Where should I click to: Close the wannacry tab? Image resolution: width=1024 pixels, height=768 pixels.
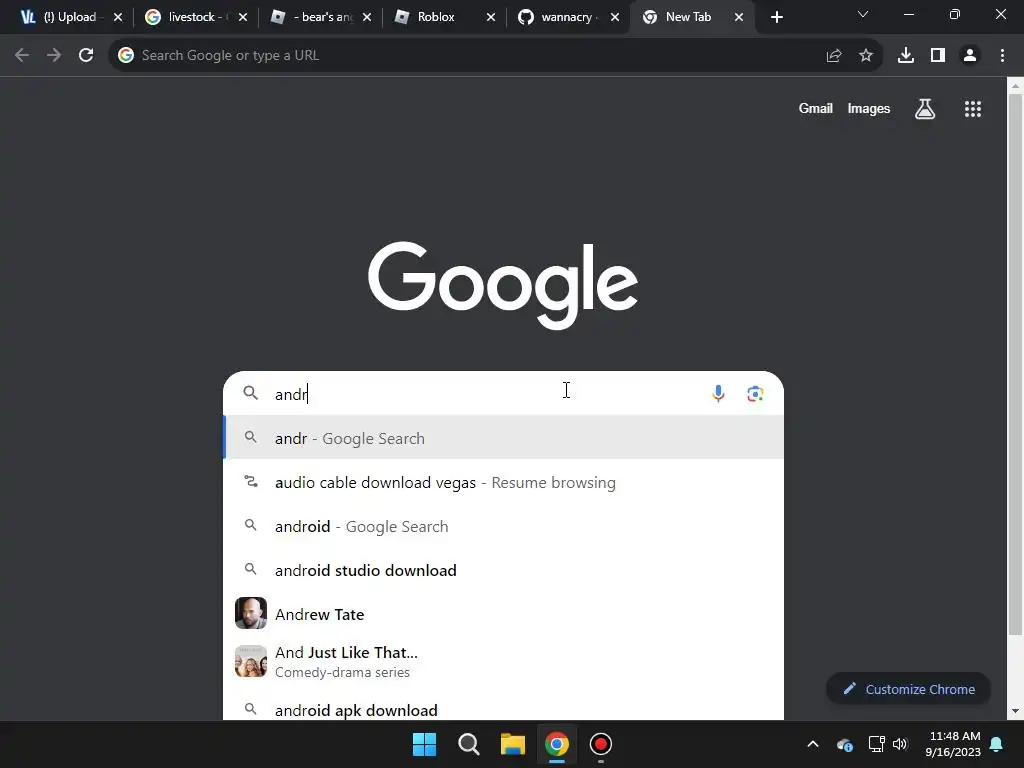pos(615,18)
